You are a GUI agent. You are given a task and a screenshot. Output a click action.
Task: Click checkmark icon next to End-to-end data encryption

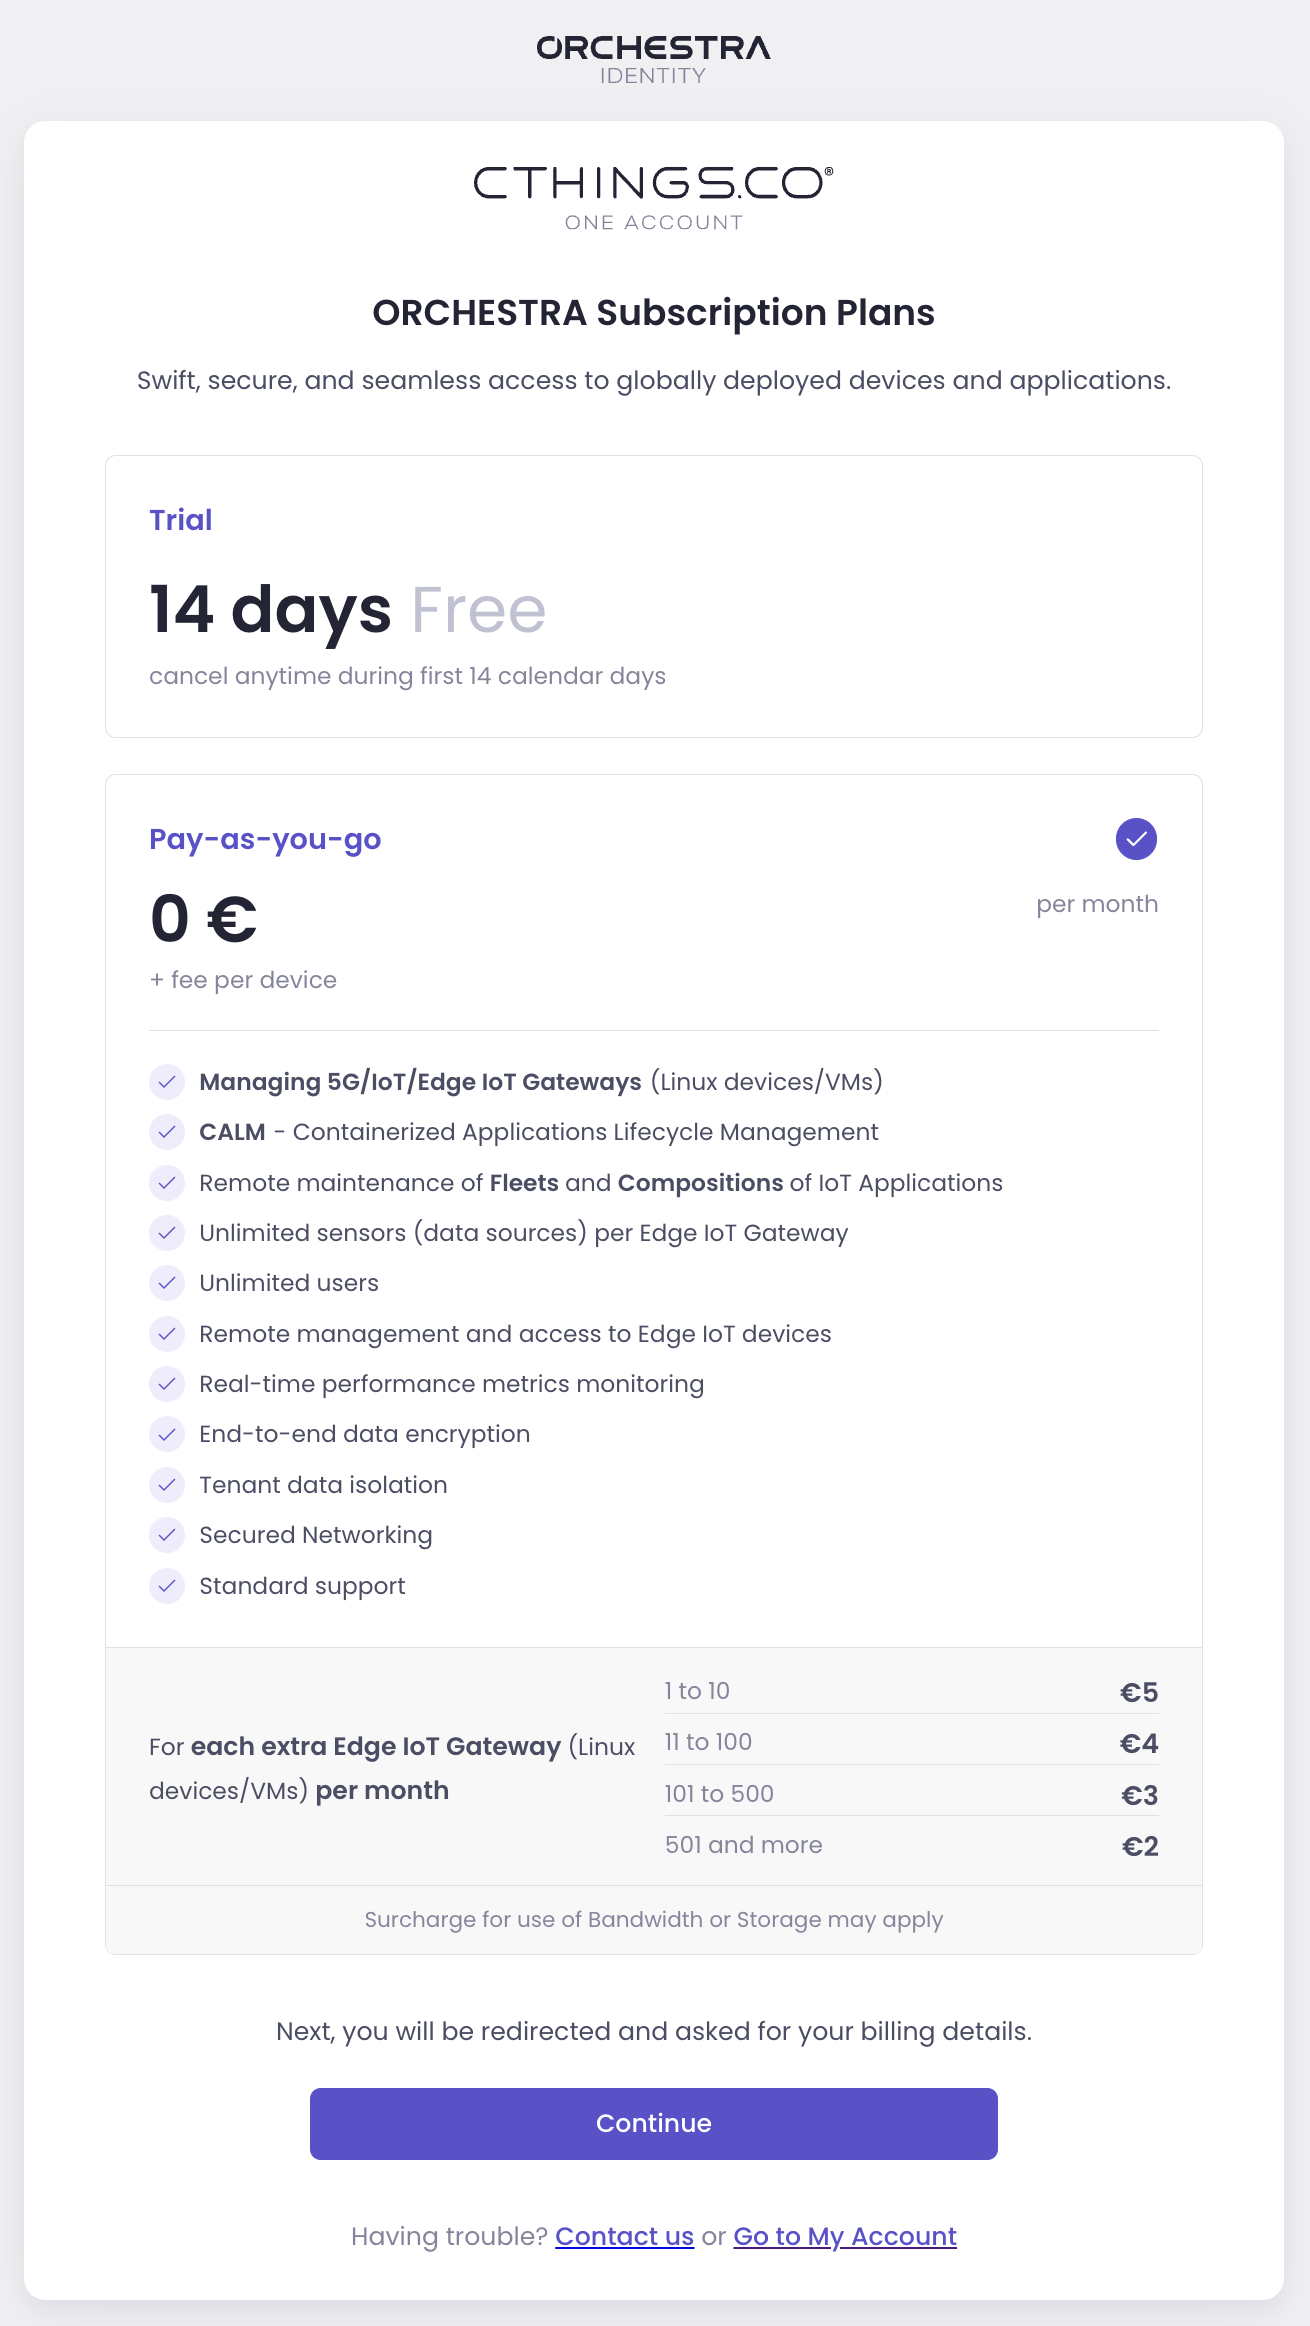click(x=167, y=1434)
